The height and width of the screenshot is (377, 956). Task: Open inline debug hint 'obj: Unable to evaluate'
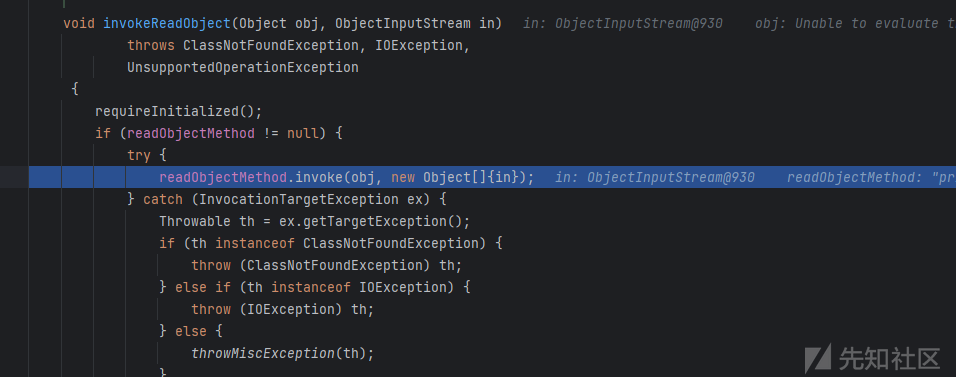(855, 24)
